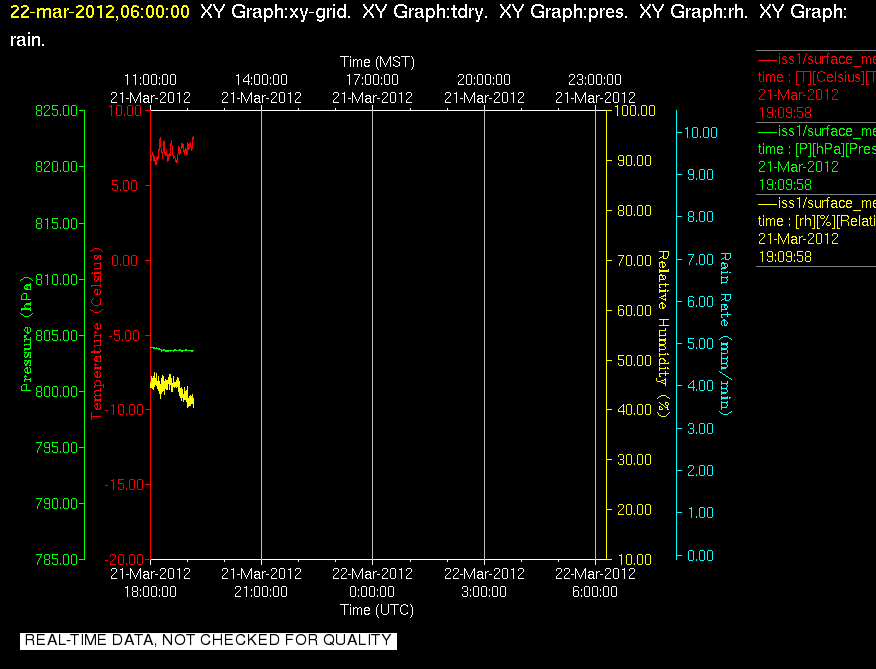Click the 6:00:00 UTC bottom axis label
This screenshot has height=669, width=876.
pyautogui.click(x=595, y=592)
